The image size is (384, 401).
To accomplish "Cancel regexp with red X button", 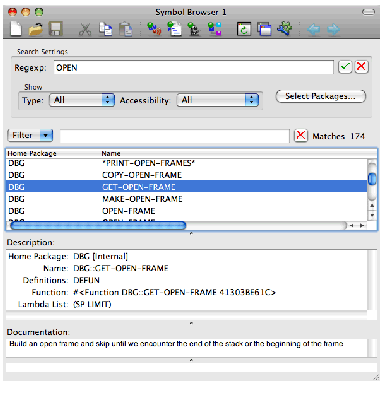I will [361, 67].
